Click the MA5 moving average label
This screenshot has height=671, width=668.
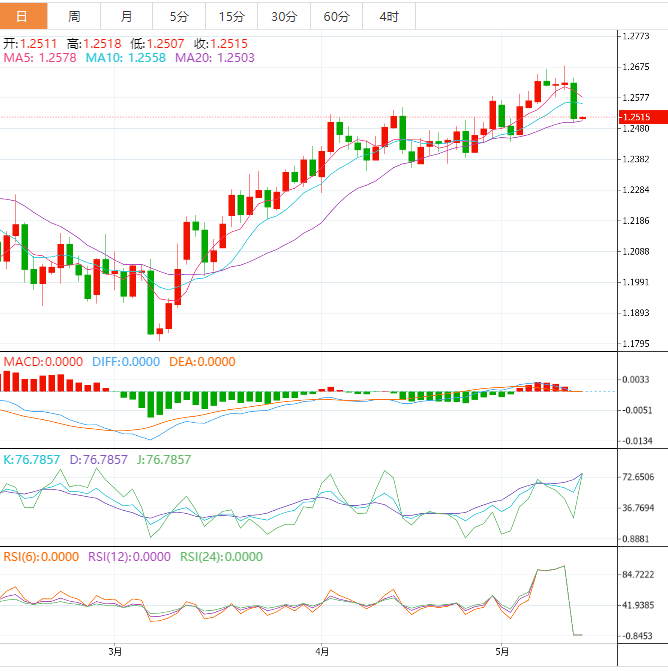tap(40, 59)
